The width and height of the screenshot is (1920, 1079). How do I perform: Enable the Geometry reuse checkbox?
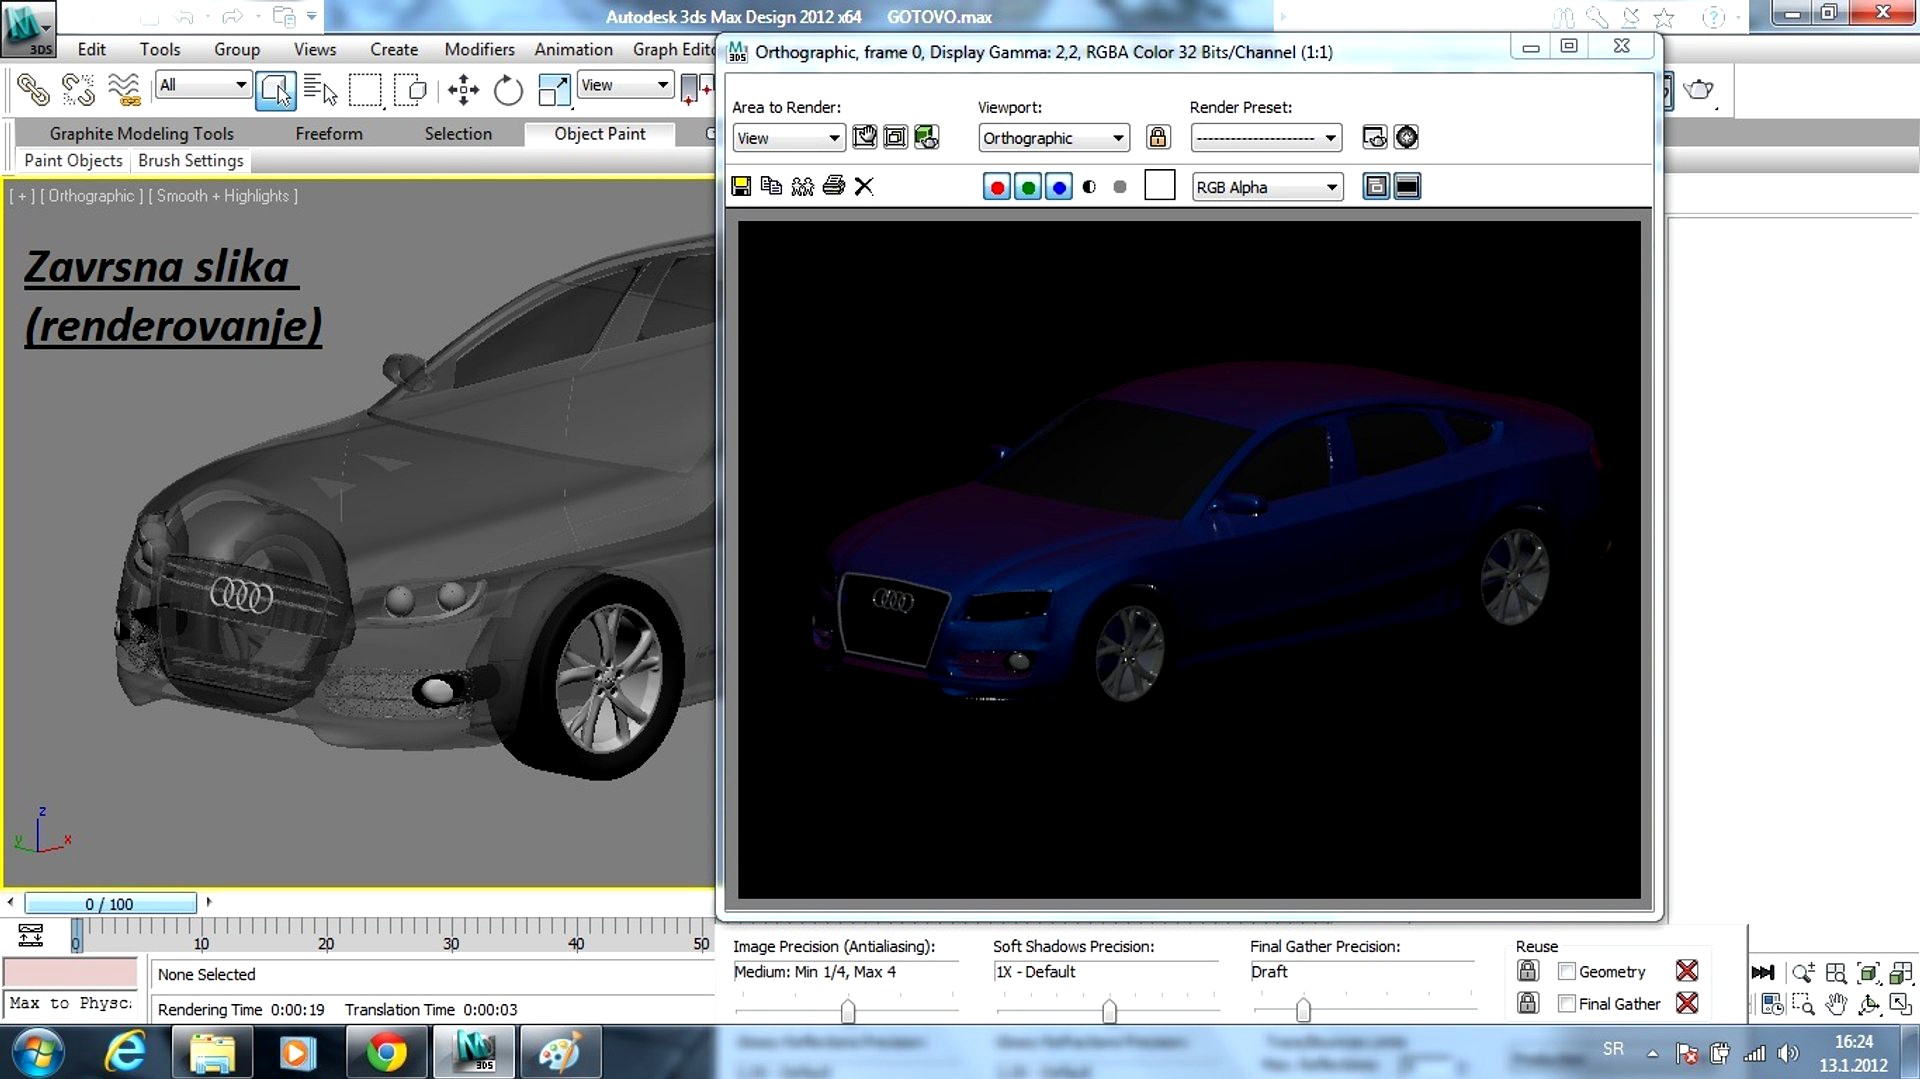click(x=1567, y=971)
